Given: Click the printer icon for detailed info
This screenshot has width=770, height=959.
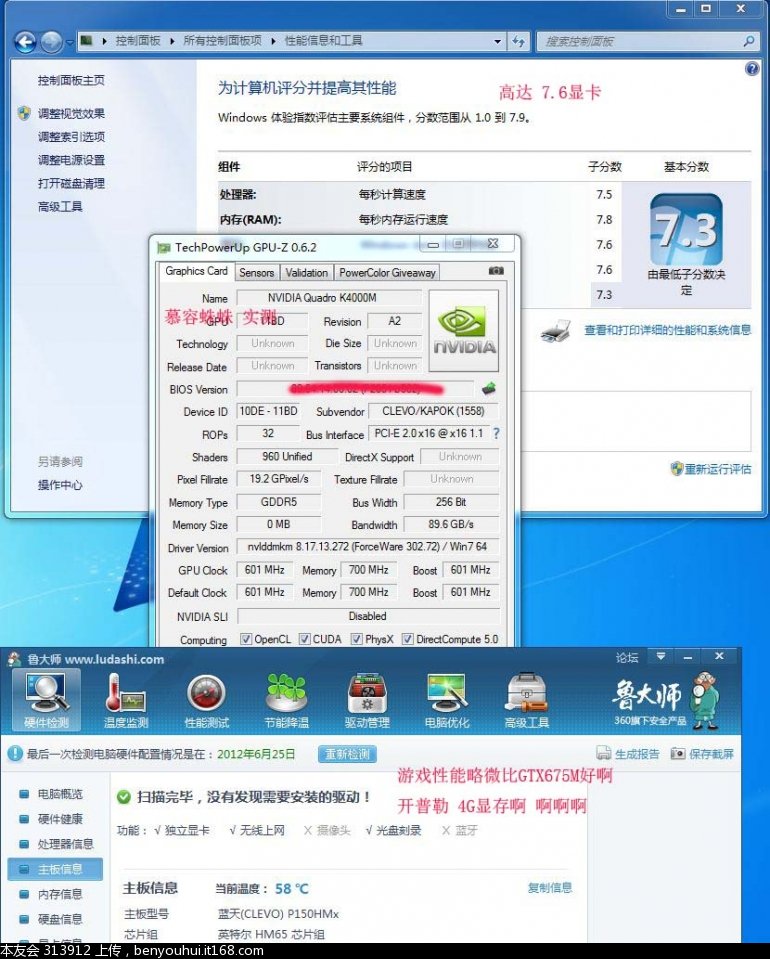Looking at the screenshot, I should pyautogui.click(x=556, y=331).
